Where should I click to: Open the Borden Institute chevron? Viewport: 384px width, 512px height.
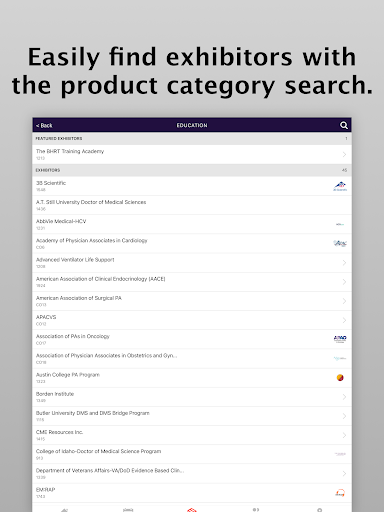pyautogui.click(x=344, y=397)
